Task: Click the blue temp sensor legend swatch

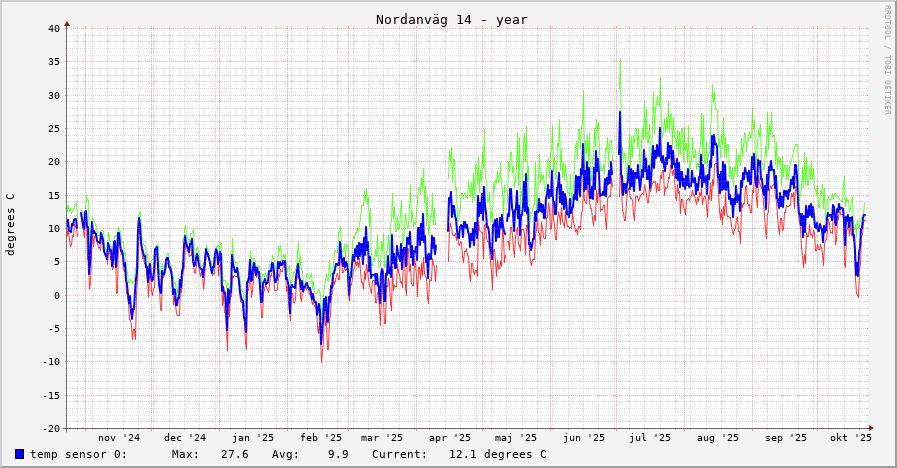Action: pyautogui.click(x=19, y=454)
